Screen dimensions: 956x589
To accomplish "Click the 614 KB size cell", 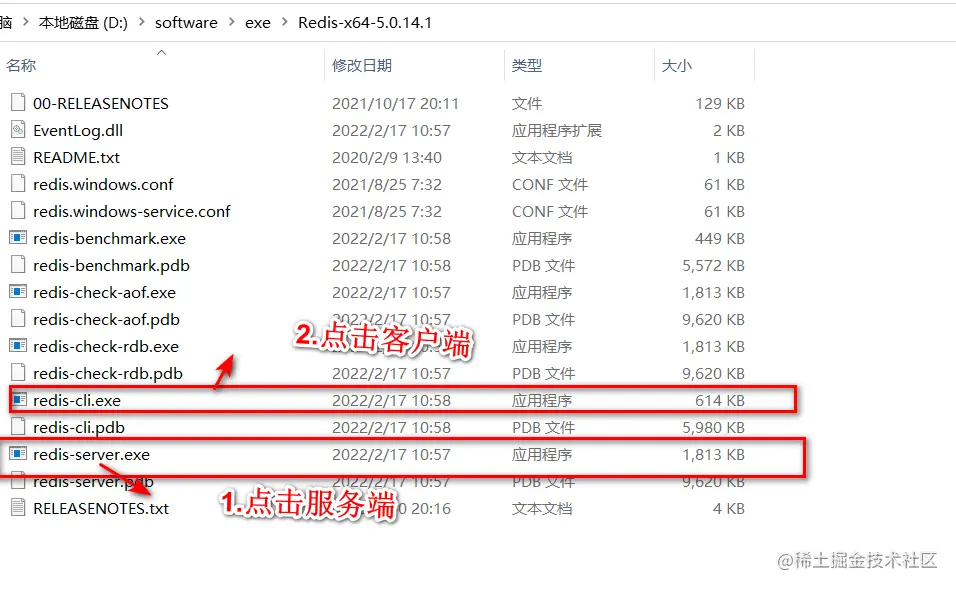I will coord(720,400).
